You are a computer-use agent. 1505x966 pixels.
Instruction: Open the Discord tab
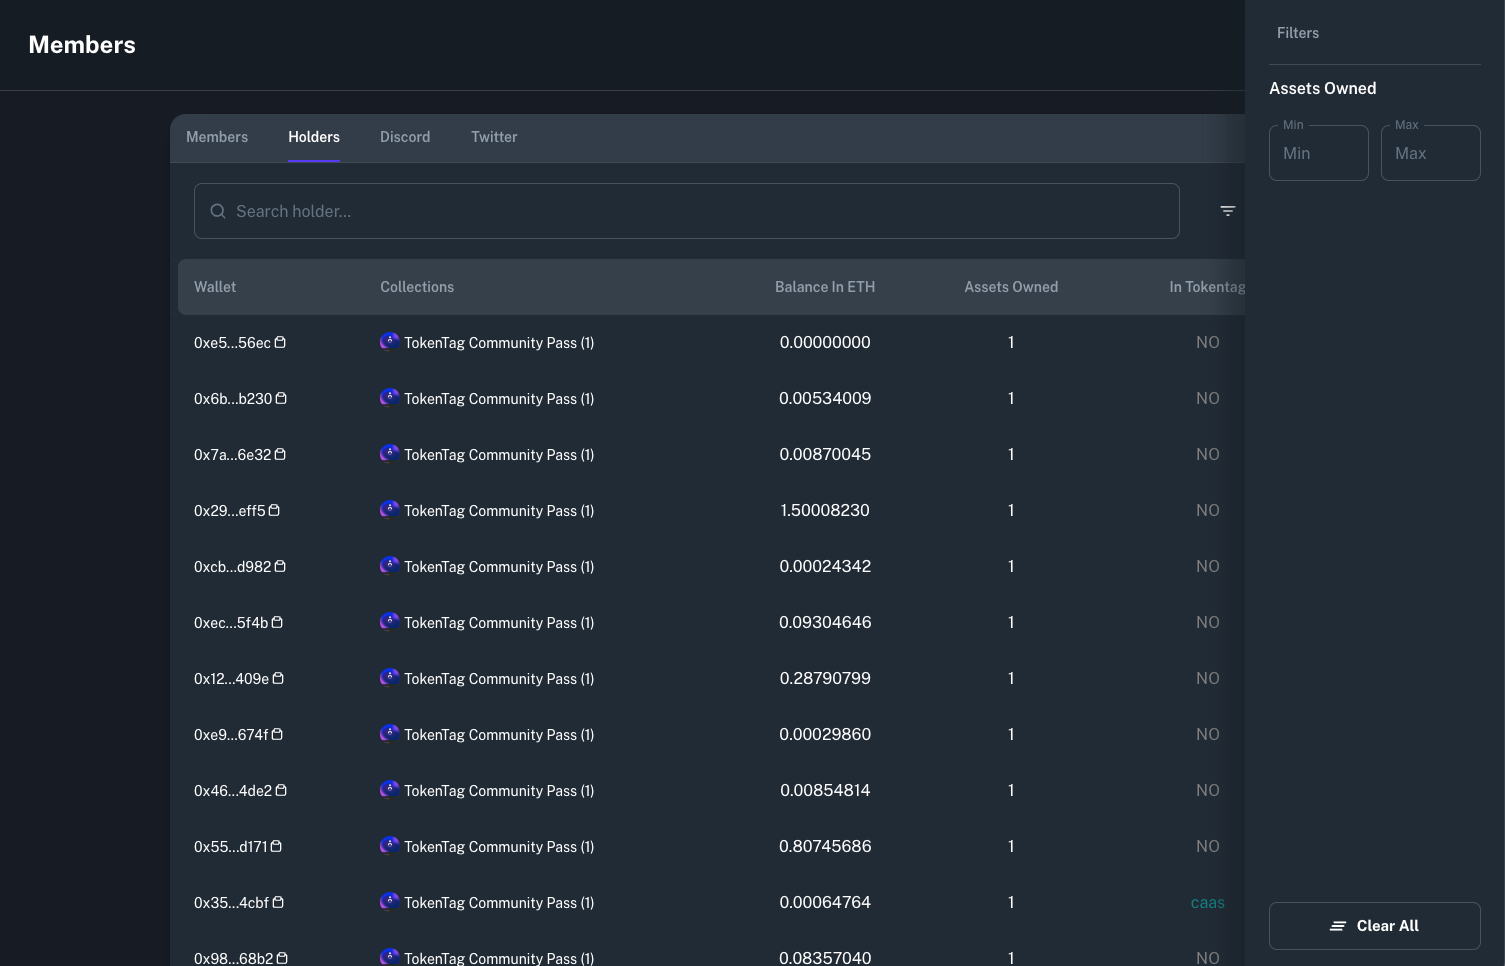[405, 137]
